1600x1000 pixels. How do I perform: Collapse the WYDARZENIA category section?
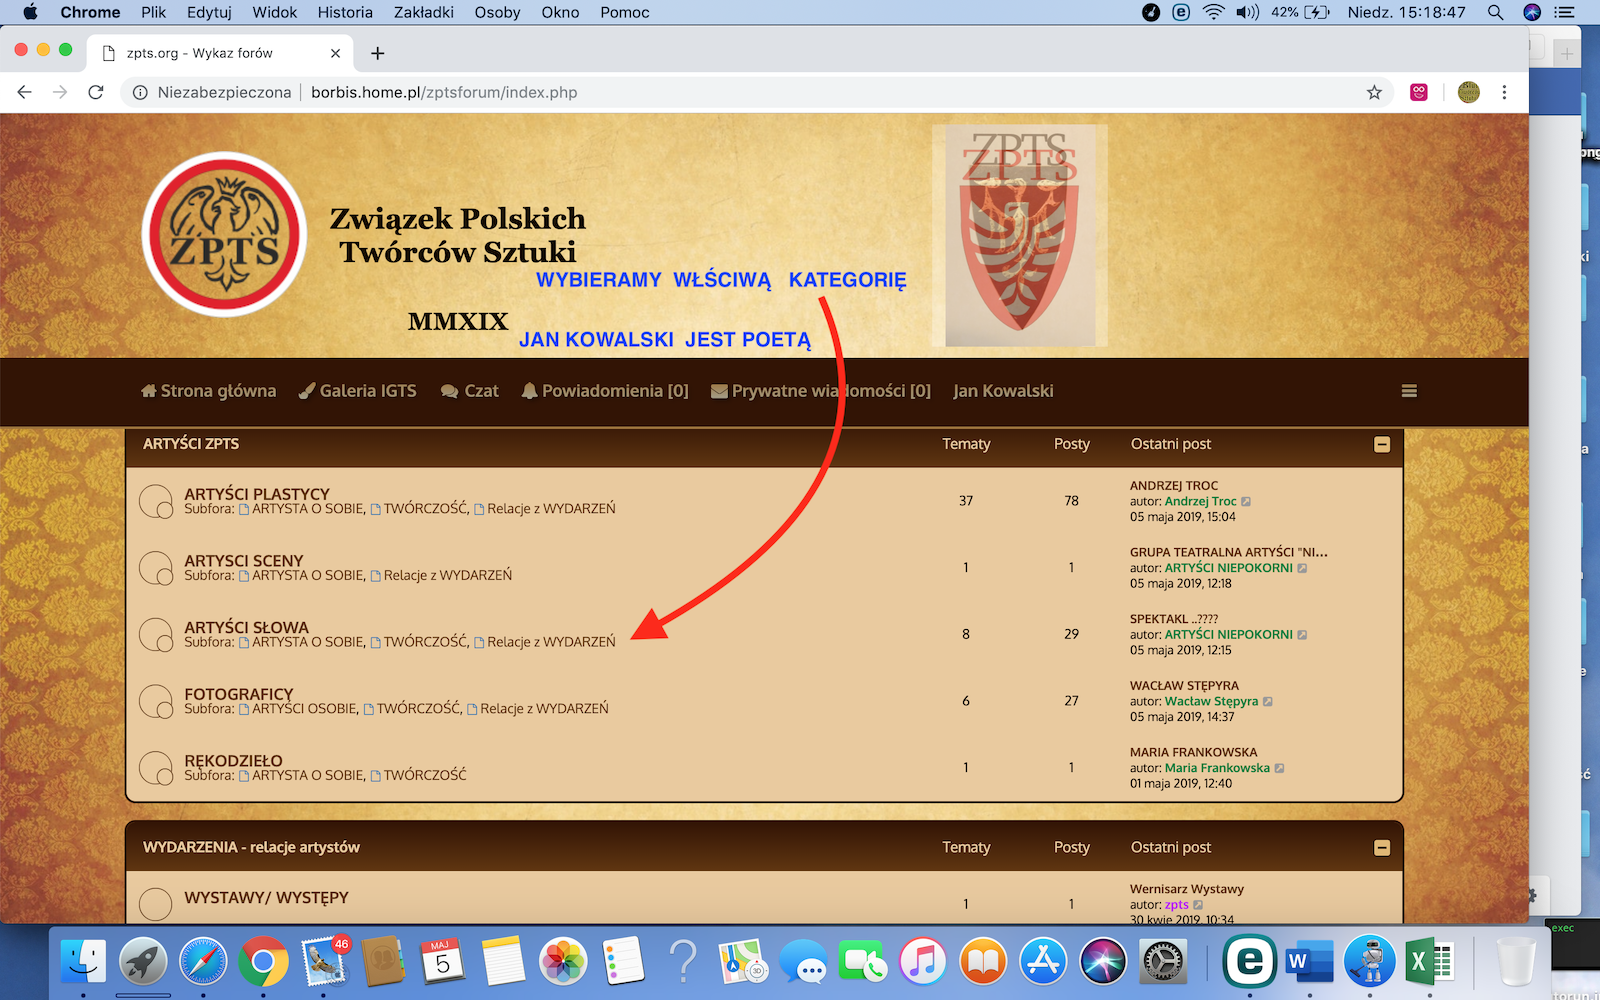[1382, 848]
